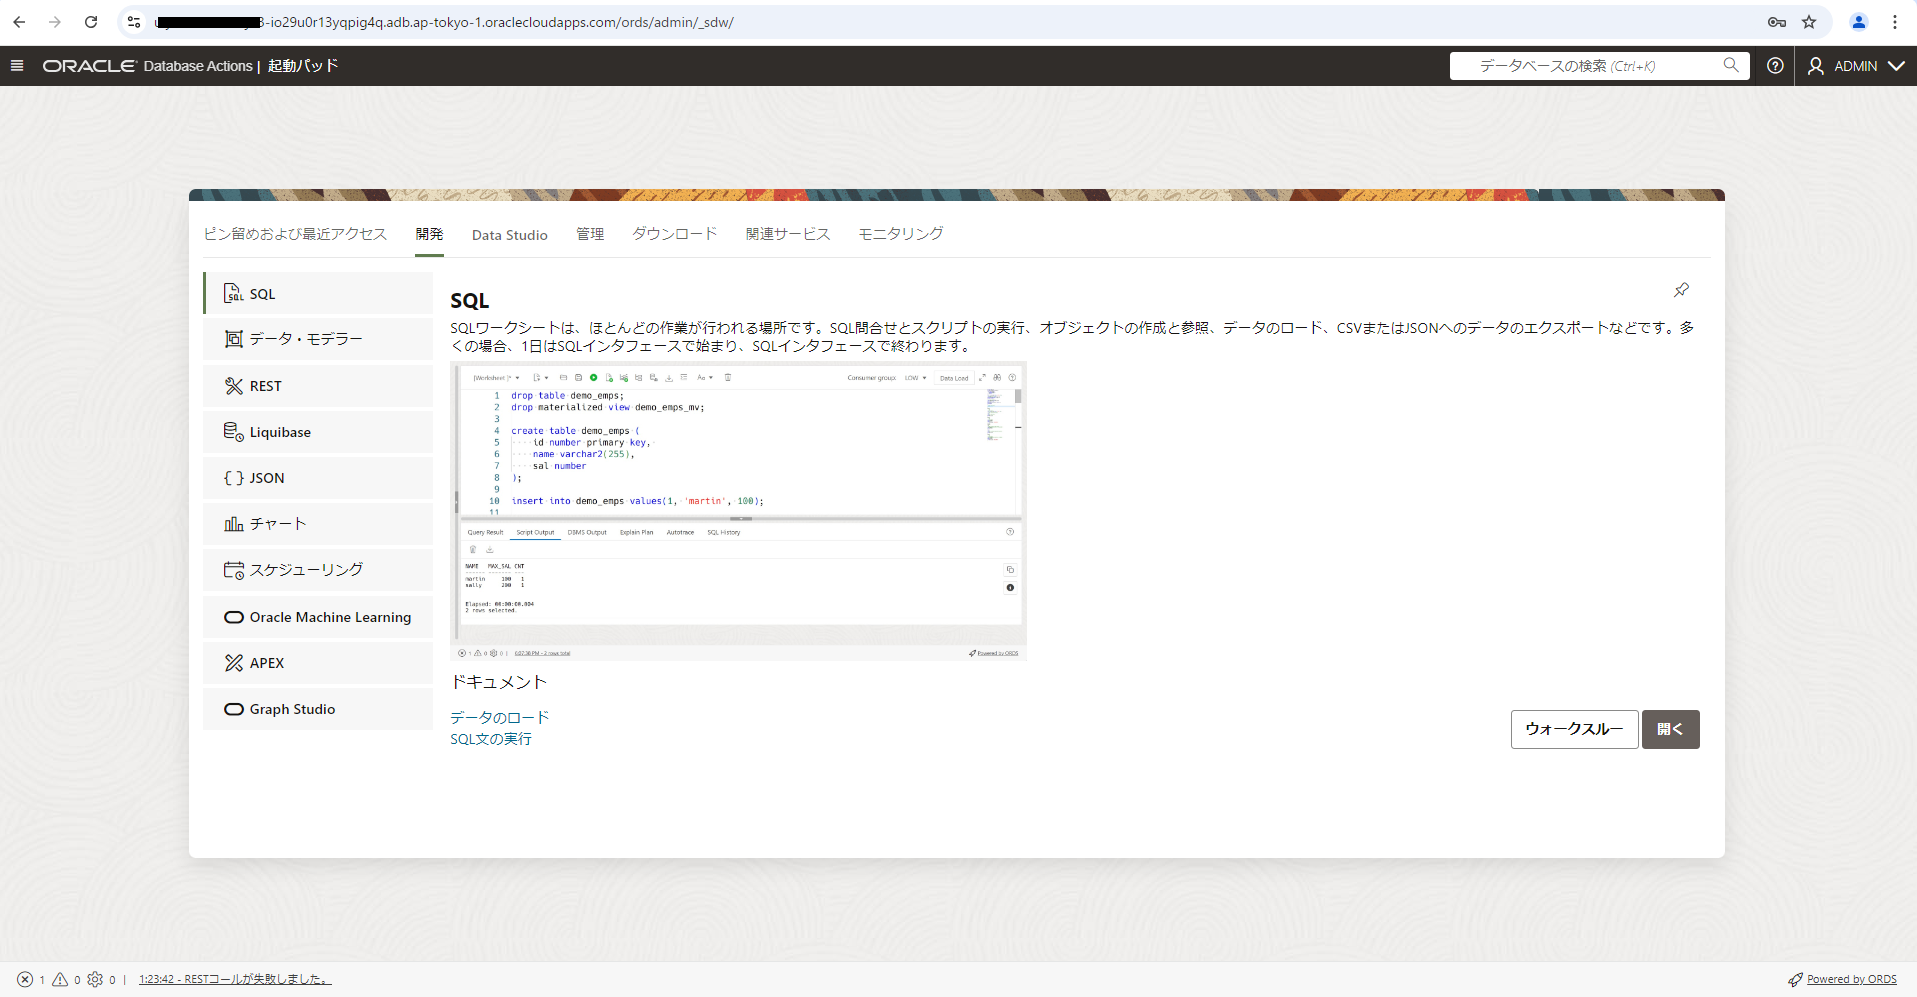Viewport: 1917px width, 997px height.
Task: Open Graph Studio from the sidebar
Action: point(318,709)
